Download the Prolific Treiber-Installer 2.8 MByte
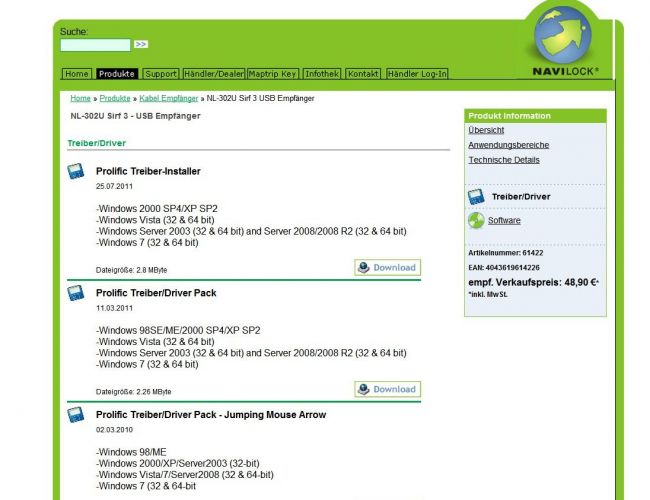 coord(388,267)
